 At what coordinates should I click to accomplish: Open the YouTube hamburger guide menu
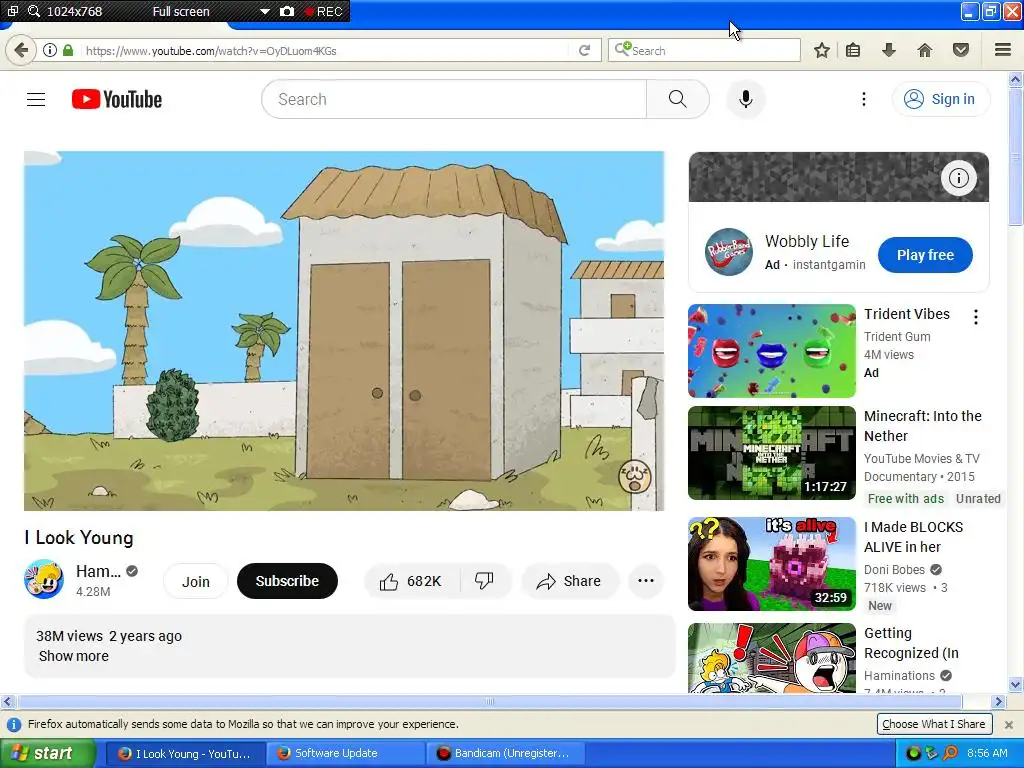point(36,99)
